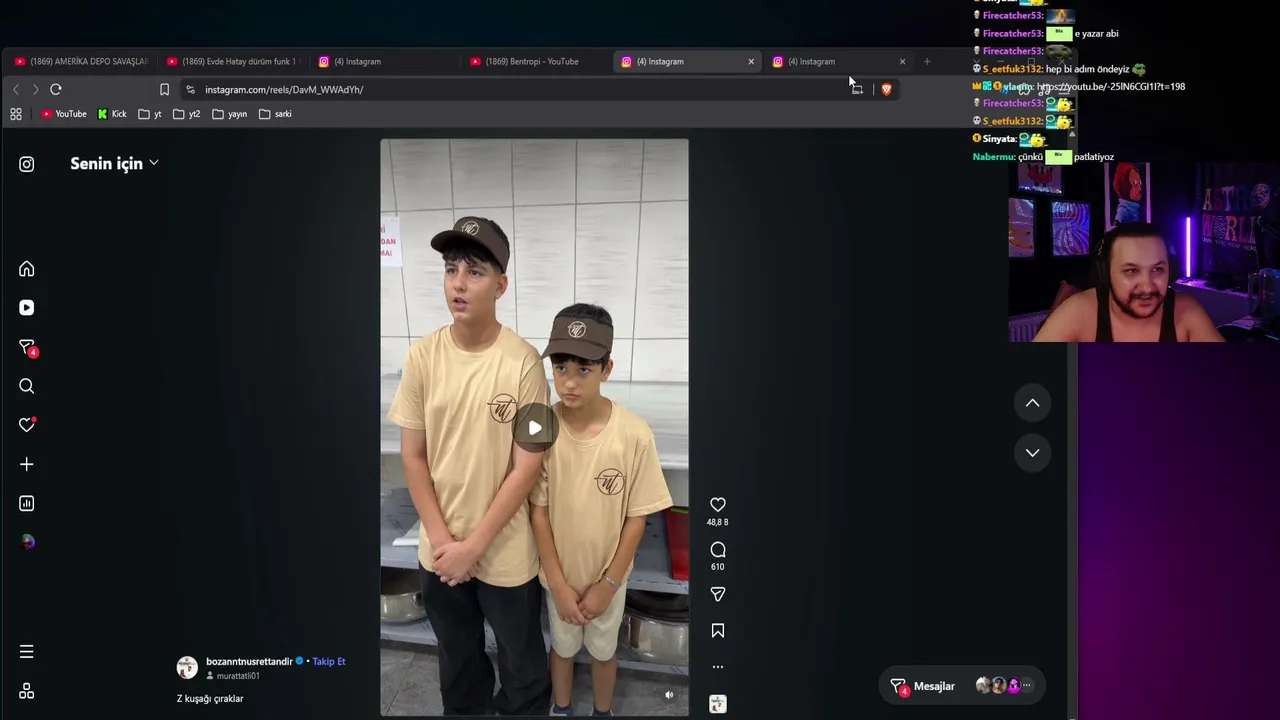Image resolution: width=1280 pixels, height=720 pixels.
Task: Open the reel's audio thumbnail
Action: [x=718, y=704]
